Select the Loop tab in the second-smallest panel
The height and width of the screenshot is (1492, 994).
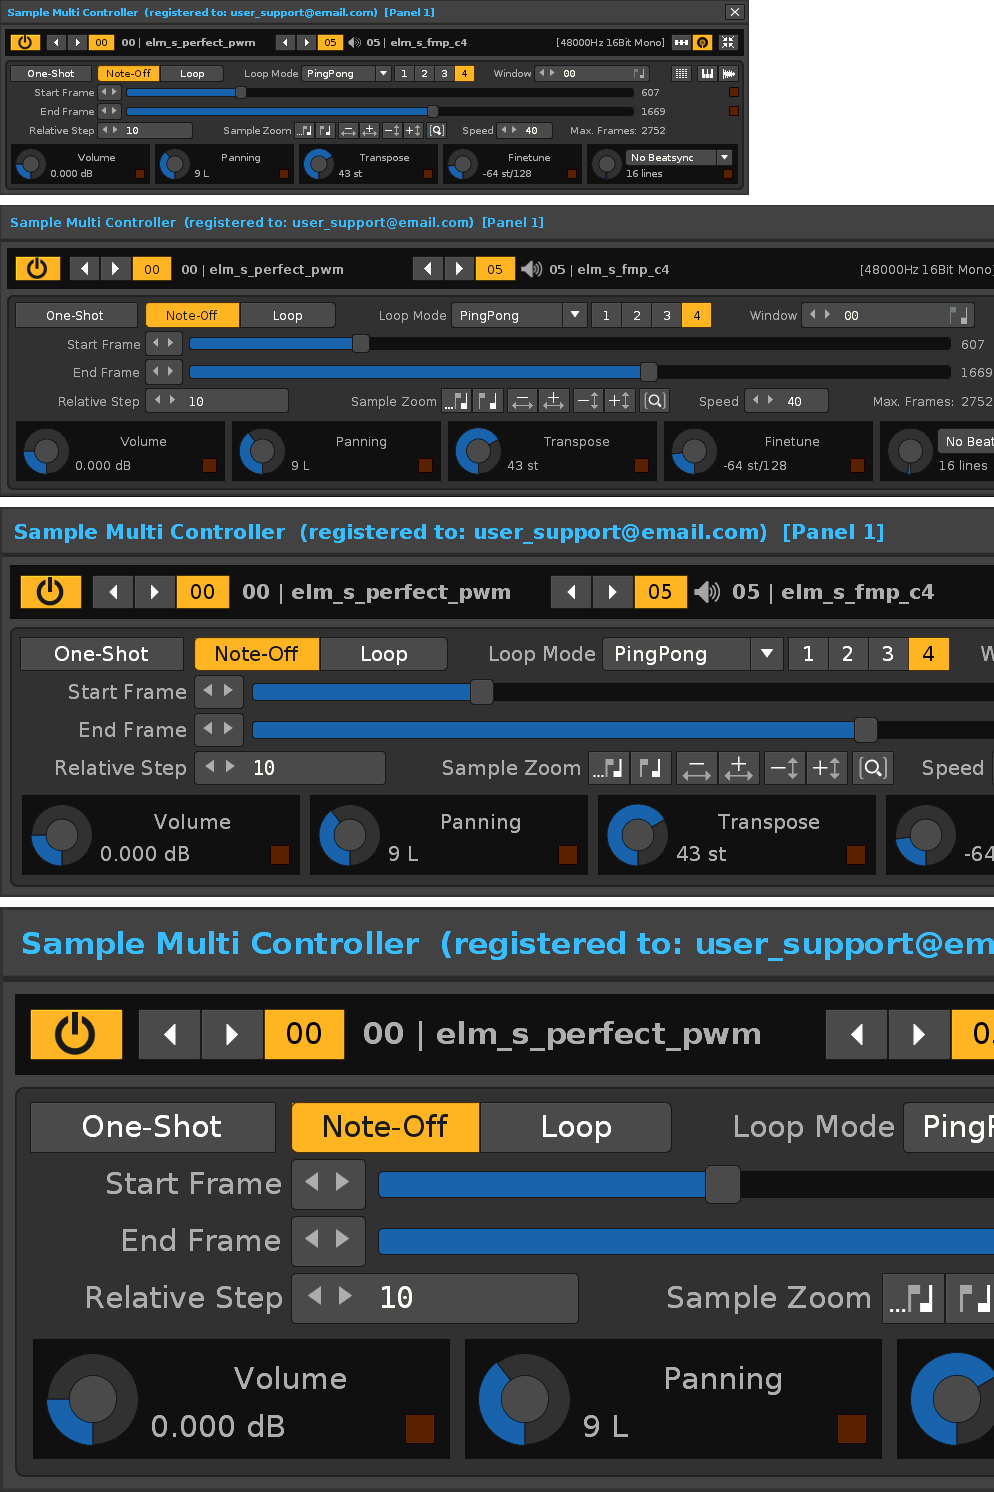[287, 315]
